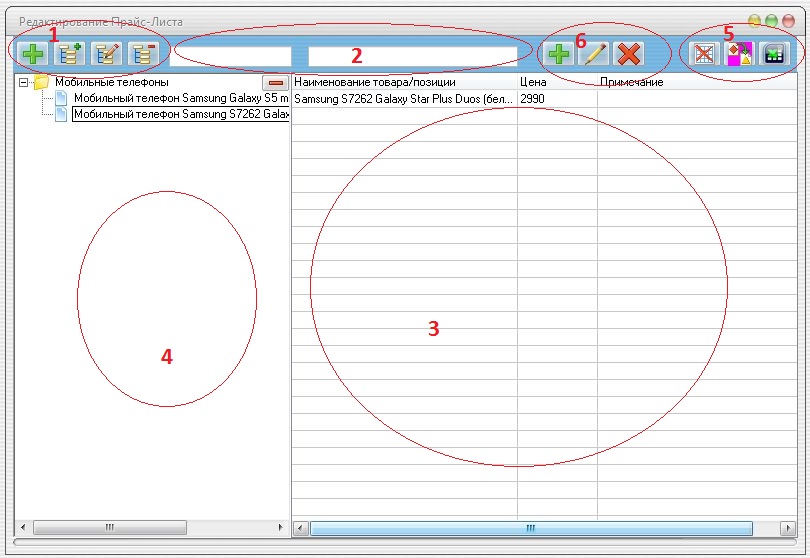Click the yellow minimize window button
The width and height of the screenshot is (810, 558).
(x=754, y=21)
